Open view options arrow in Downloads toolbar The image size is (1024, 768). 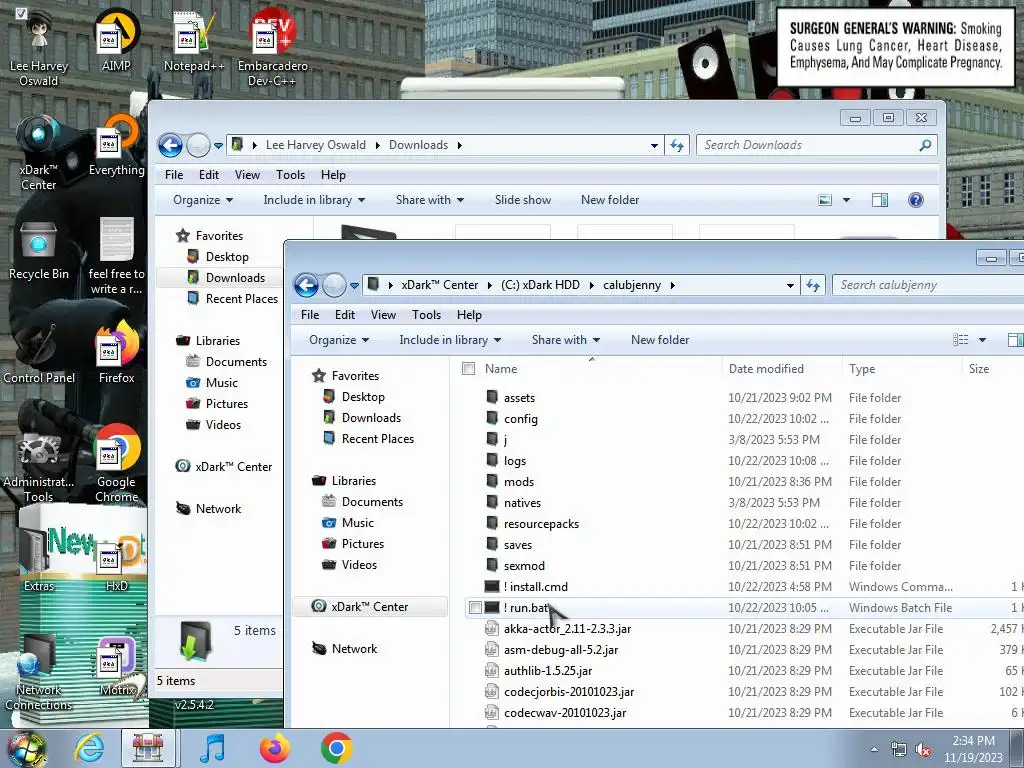click(x=846, y=200)
